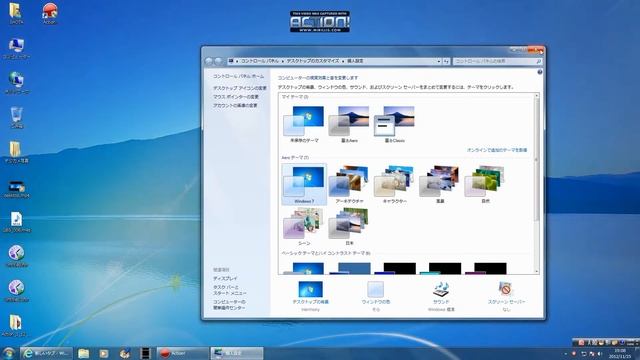Click Change desktop icons link (デスクトップ アイコンの変更)

240,88
